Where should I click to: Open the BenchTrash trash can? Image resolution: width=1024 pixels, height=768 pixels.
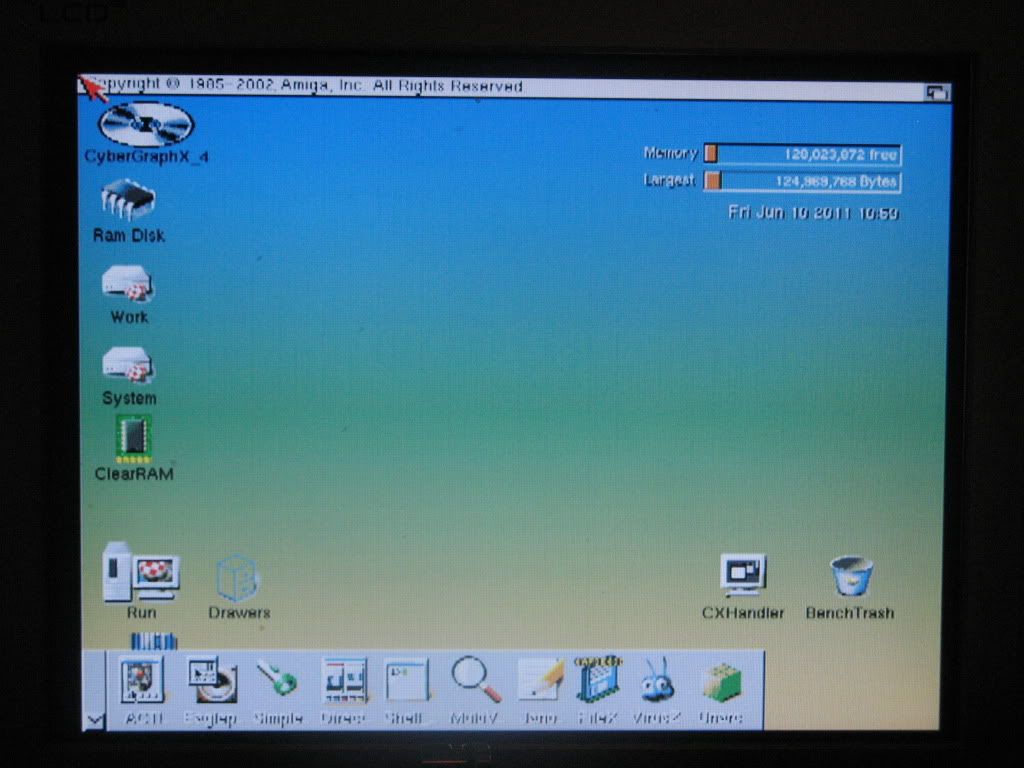coord(851,577)
